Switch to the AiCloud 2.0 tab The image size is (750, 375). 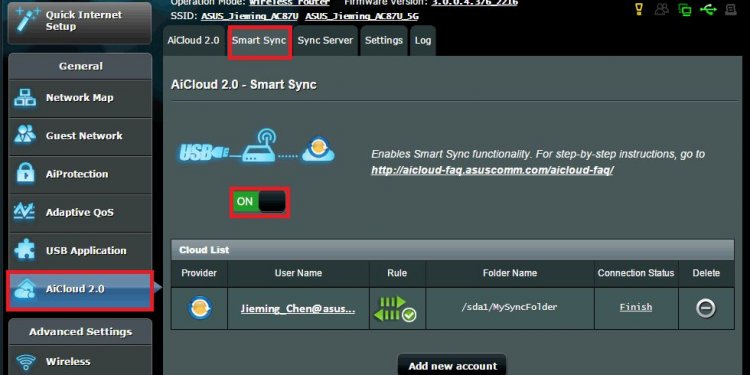[x=193, y=40]
